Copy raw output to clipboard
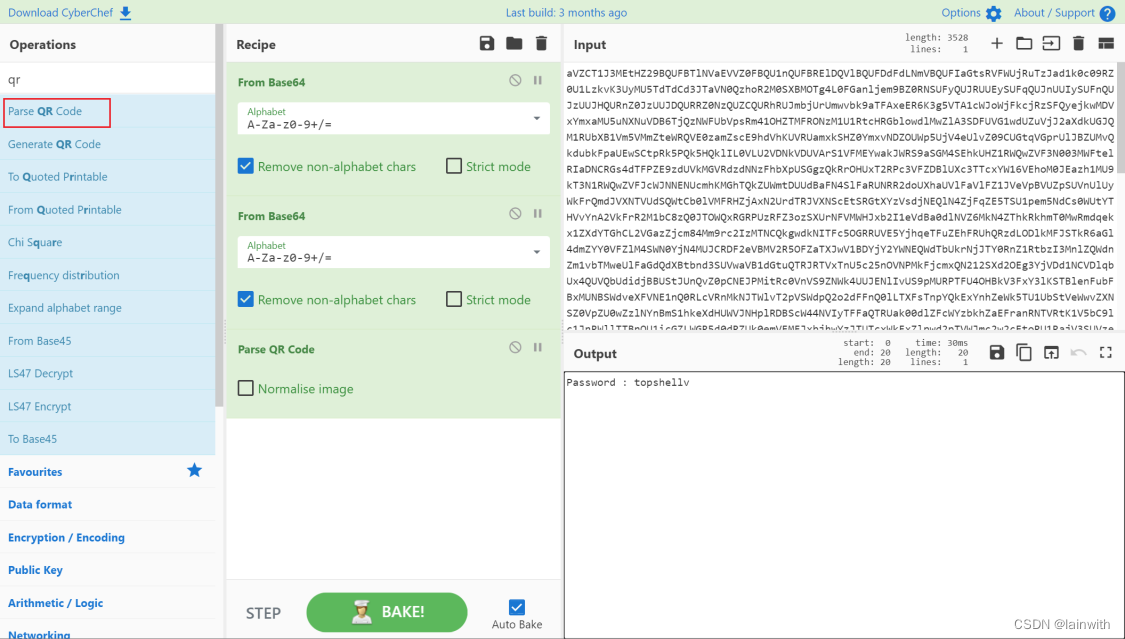Screen dimensions: 1125x639 pyautogui.click(x=1024, y=352)
